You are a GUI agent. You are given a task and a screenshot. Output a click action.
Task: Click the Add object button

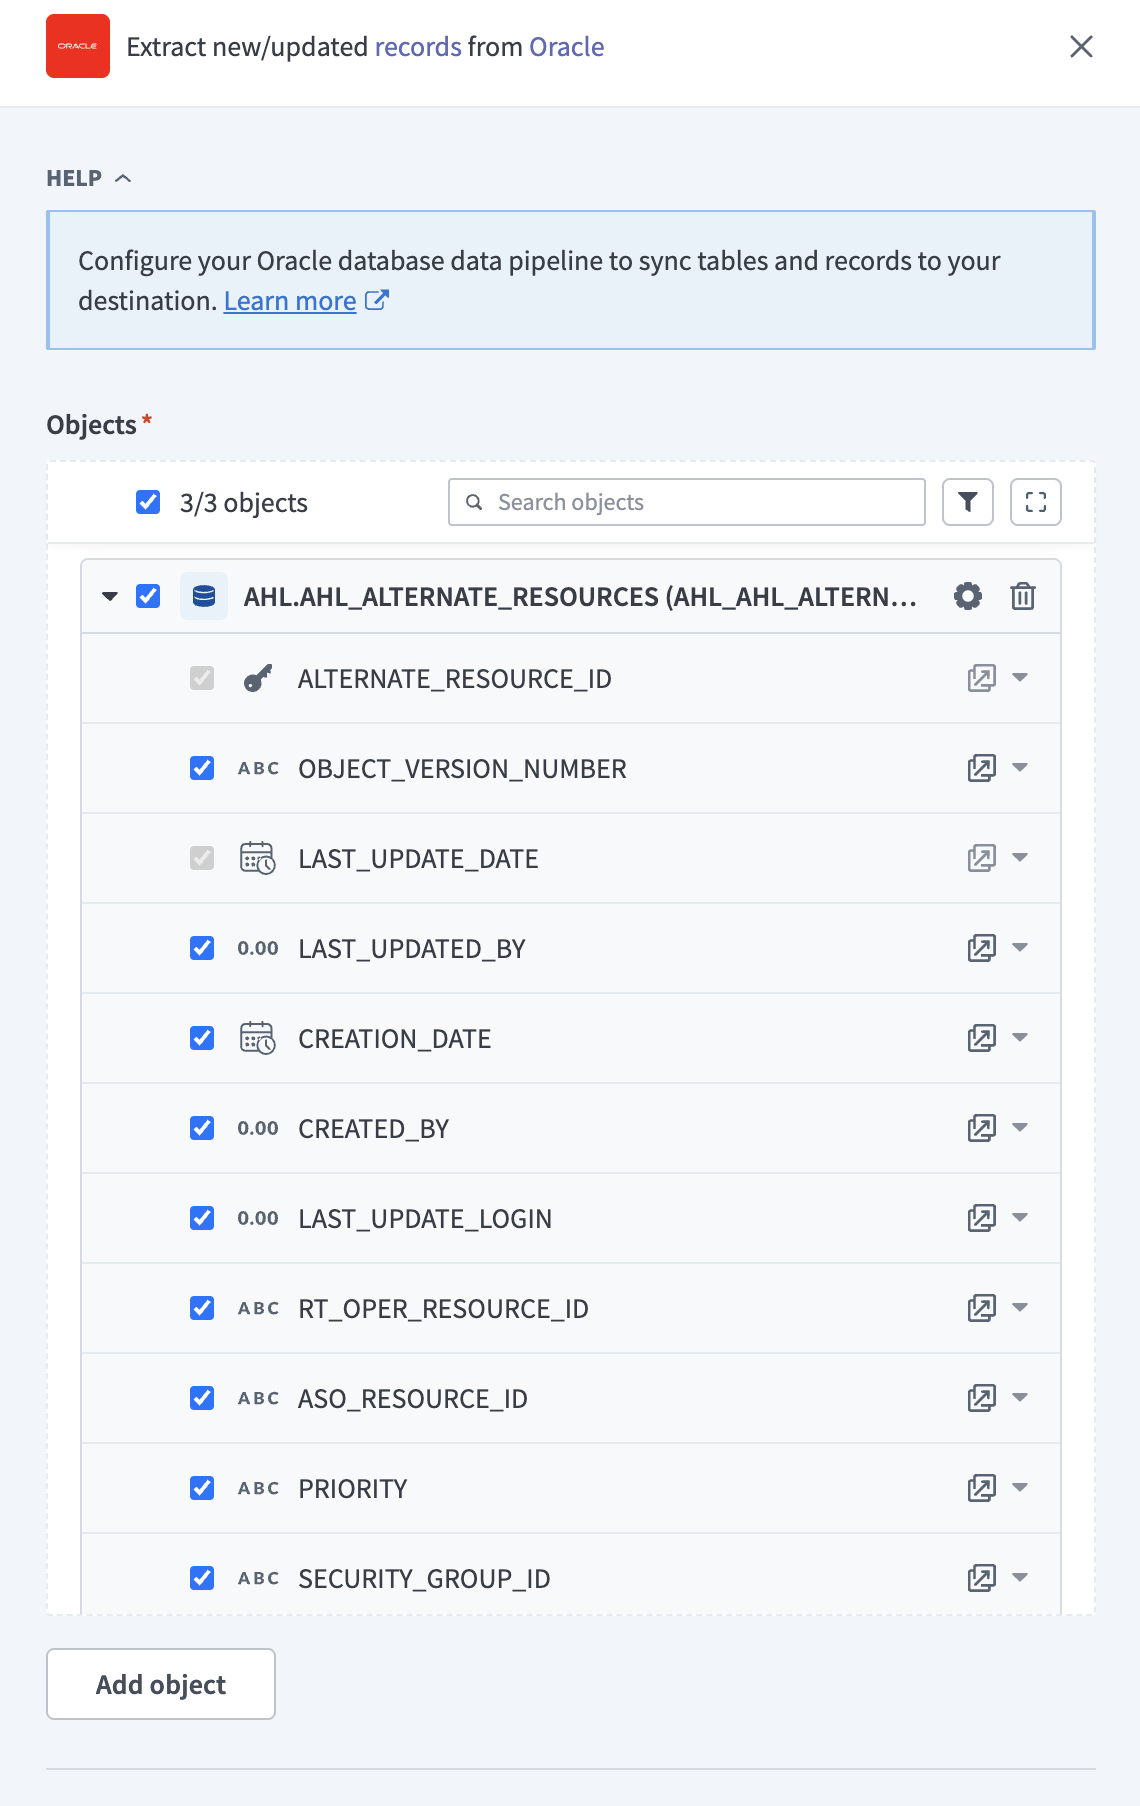(161, 1684)
